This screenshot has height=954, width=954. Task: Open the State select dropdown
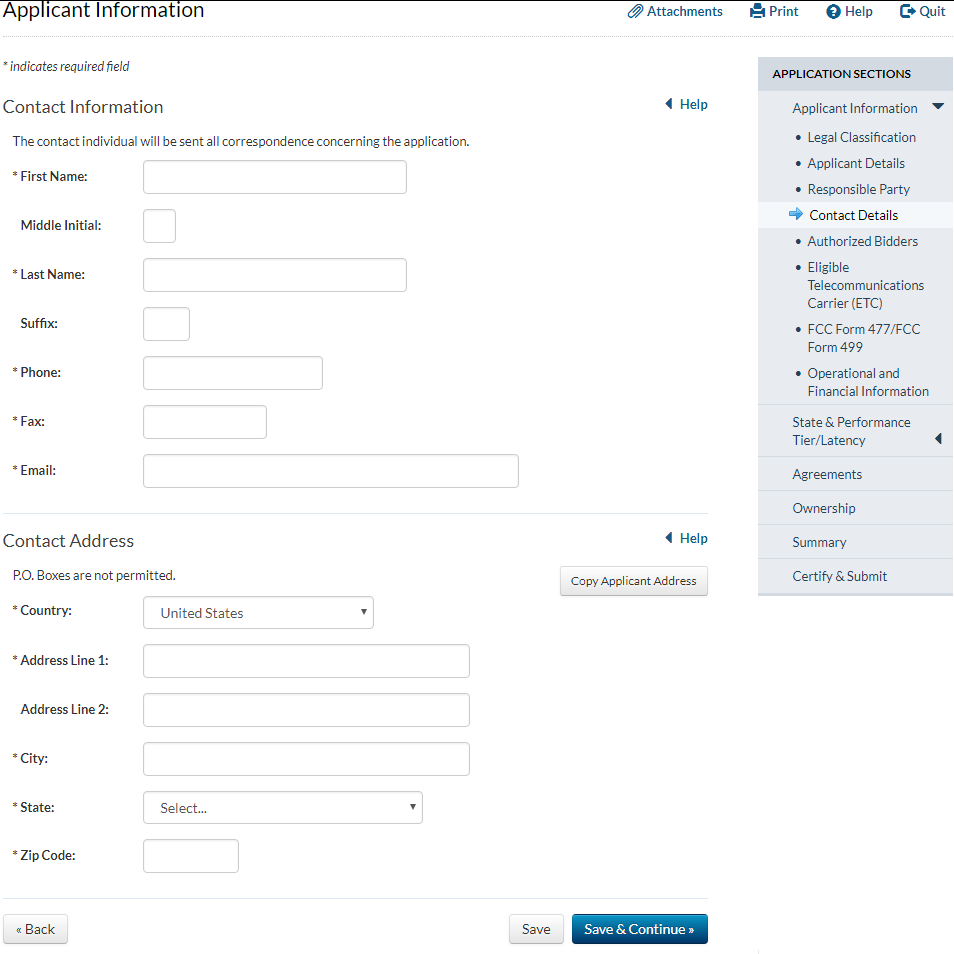click(x=282, y=808)
